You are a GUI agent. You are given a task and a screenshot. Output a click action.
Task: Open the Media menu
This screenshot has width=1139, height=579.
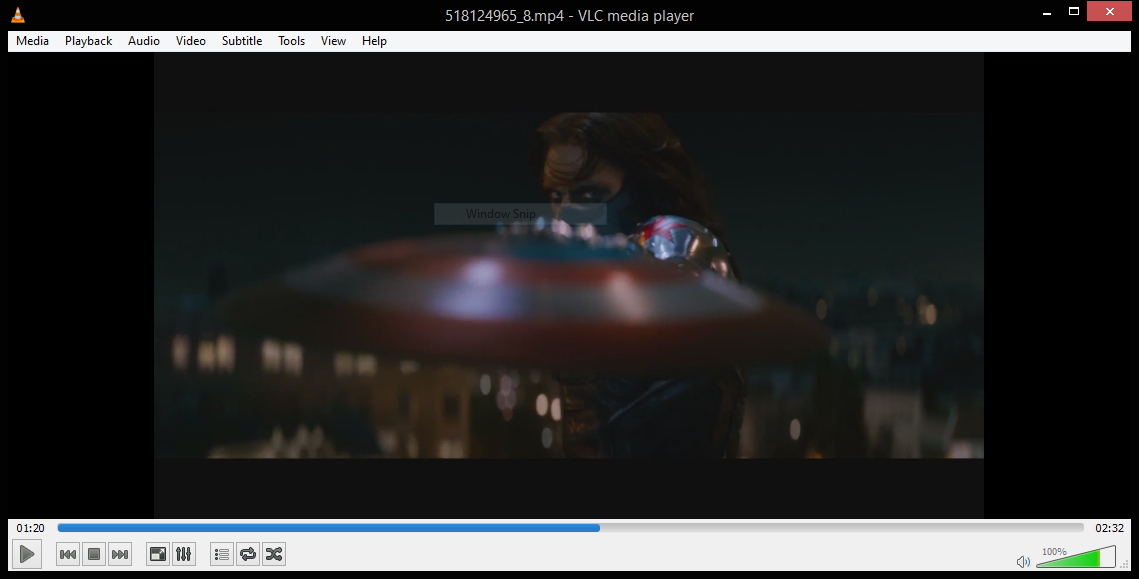tap(33, 41)
